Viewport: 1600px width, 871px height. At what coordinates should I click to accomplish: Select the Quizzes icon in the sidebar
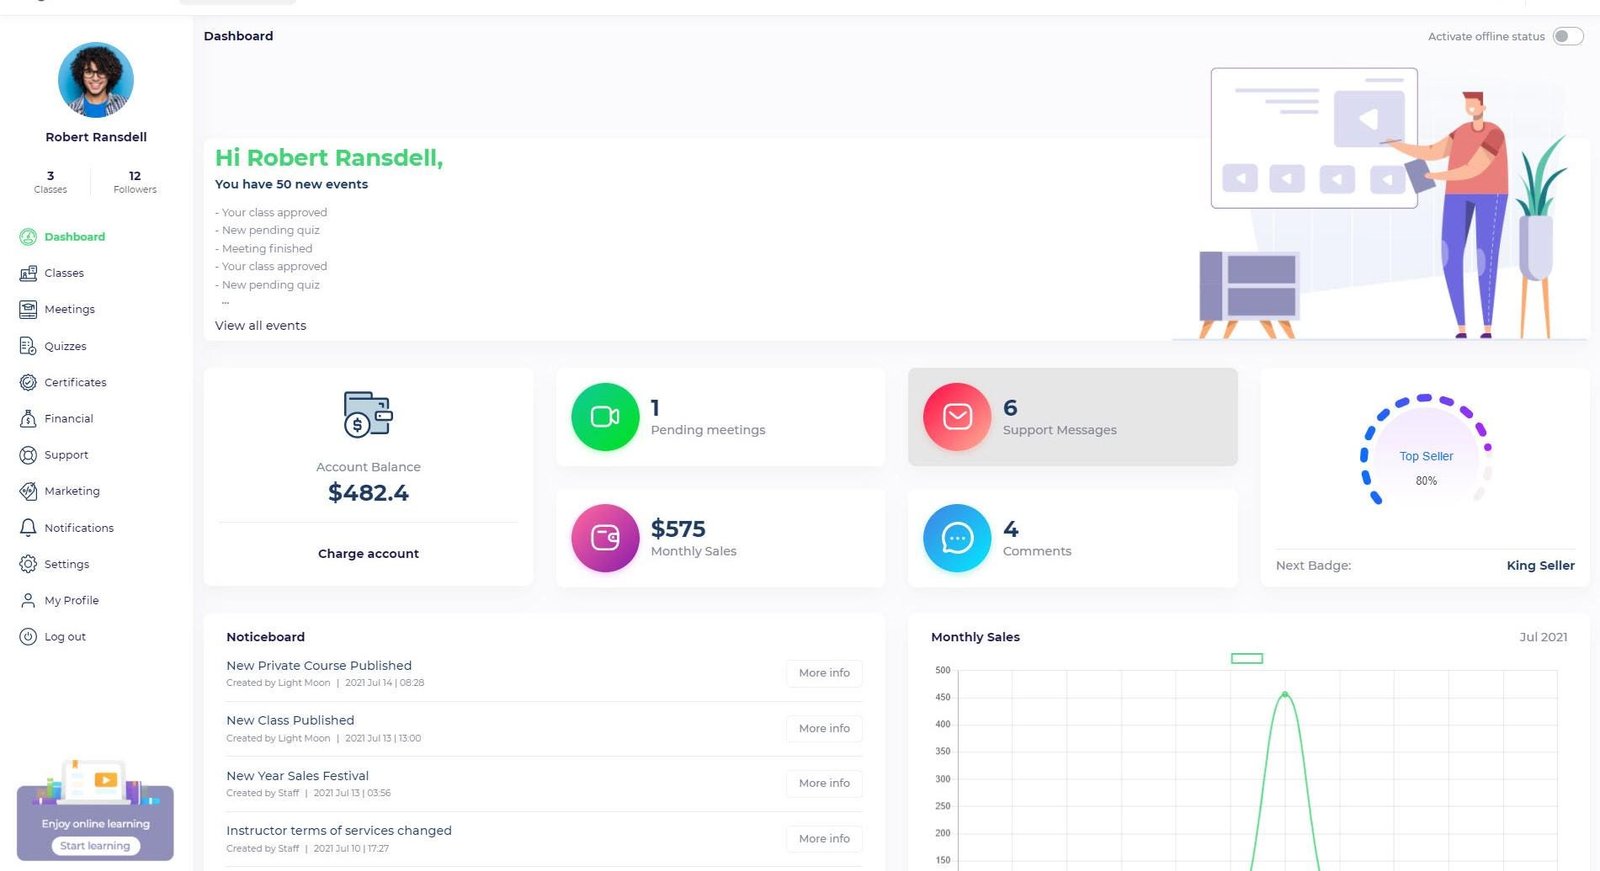[x=28, y=346]
